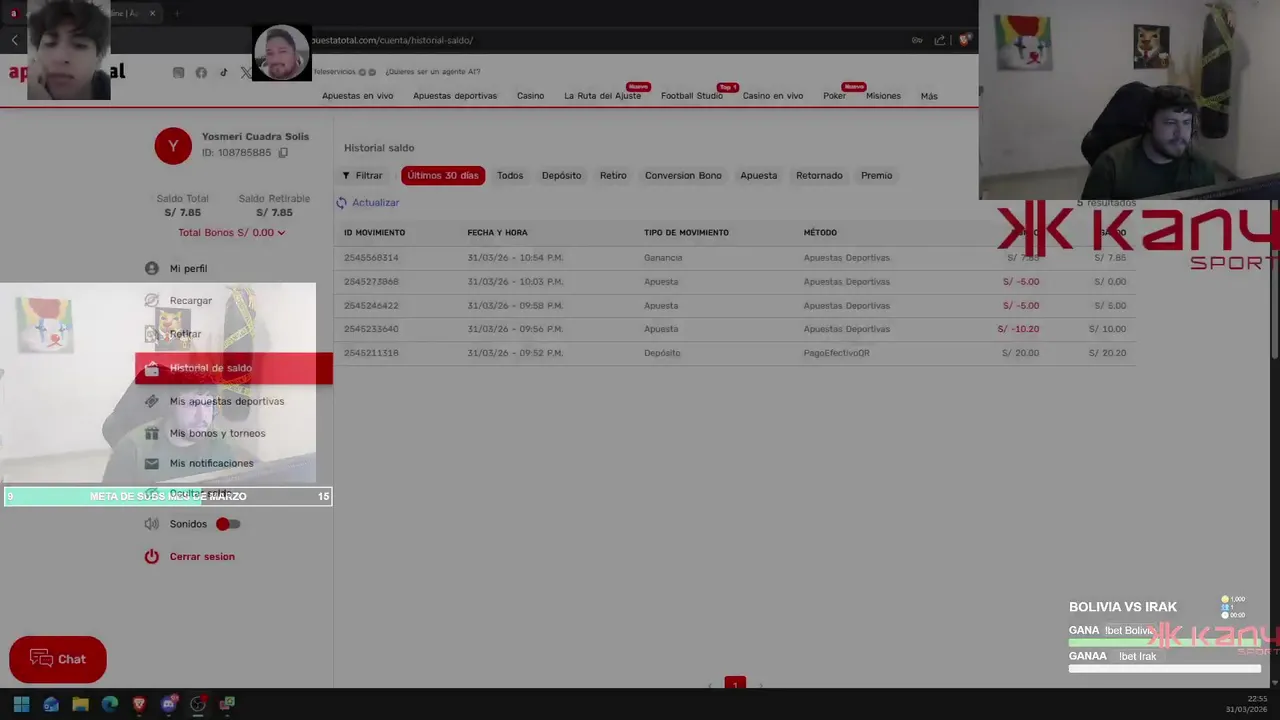Expand the Total Bonos S/ 0.00 dropdown

[x=232, y=232]
